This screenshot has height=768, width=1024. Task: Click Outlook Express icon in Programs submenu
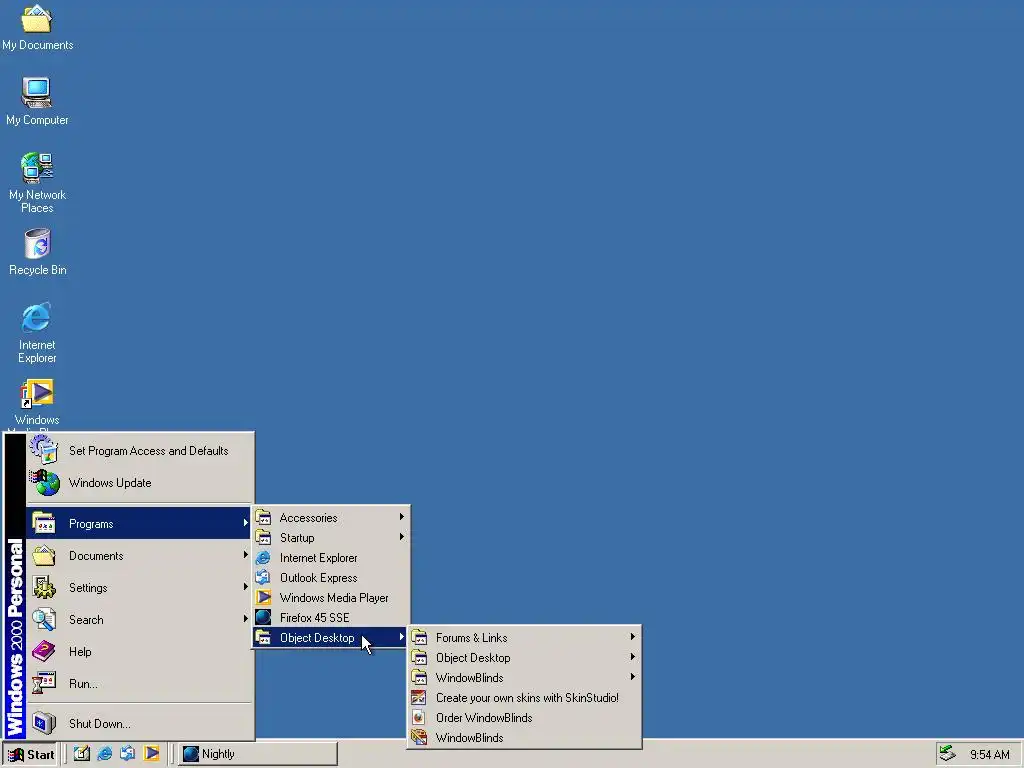263,577
